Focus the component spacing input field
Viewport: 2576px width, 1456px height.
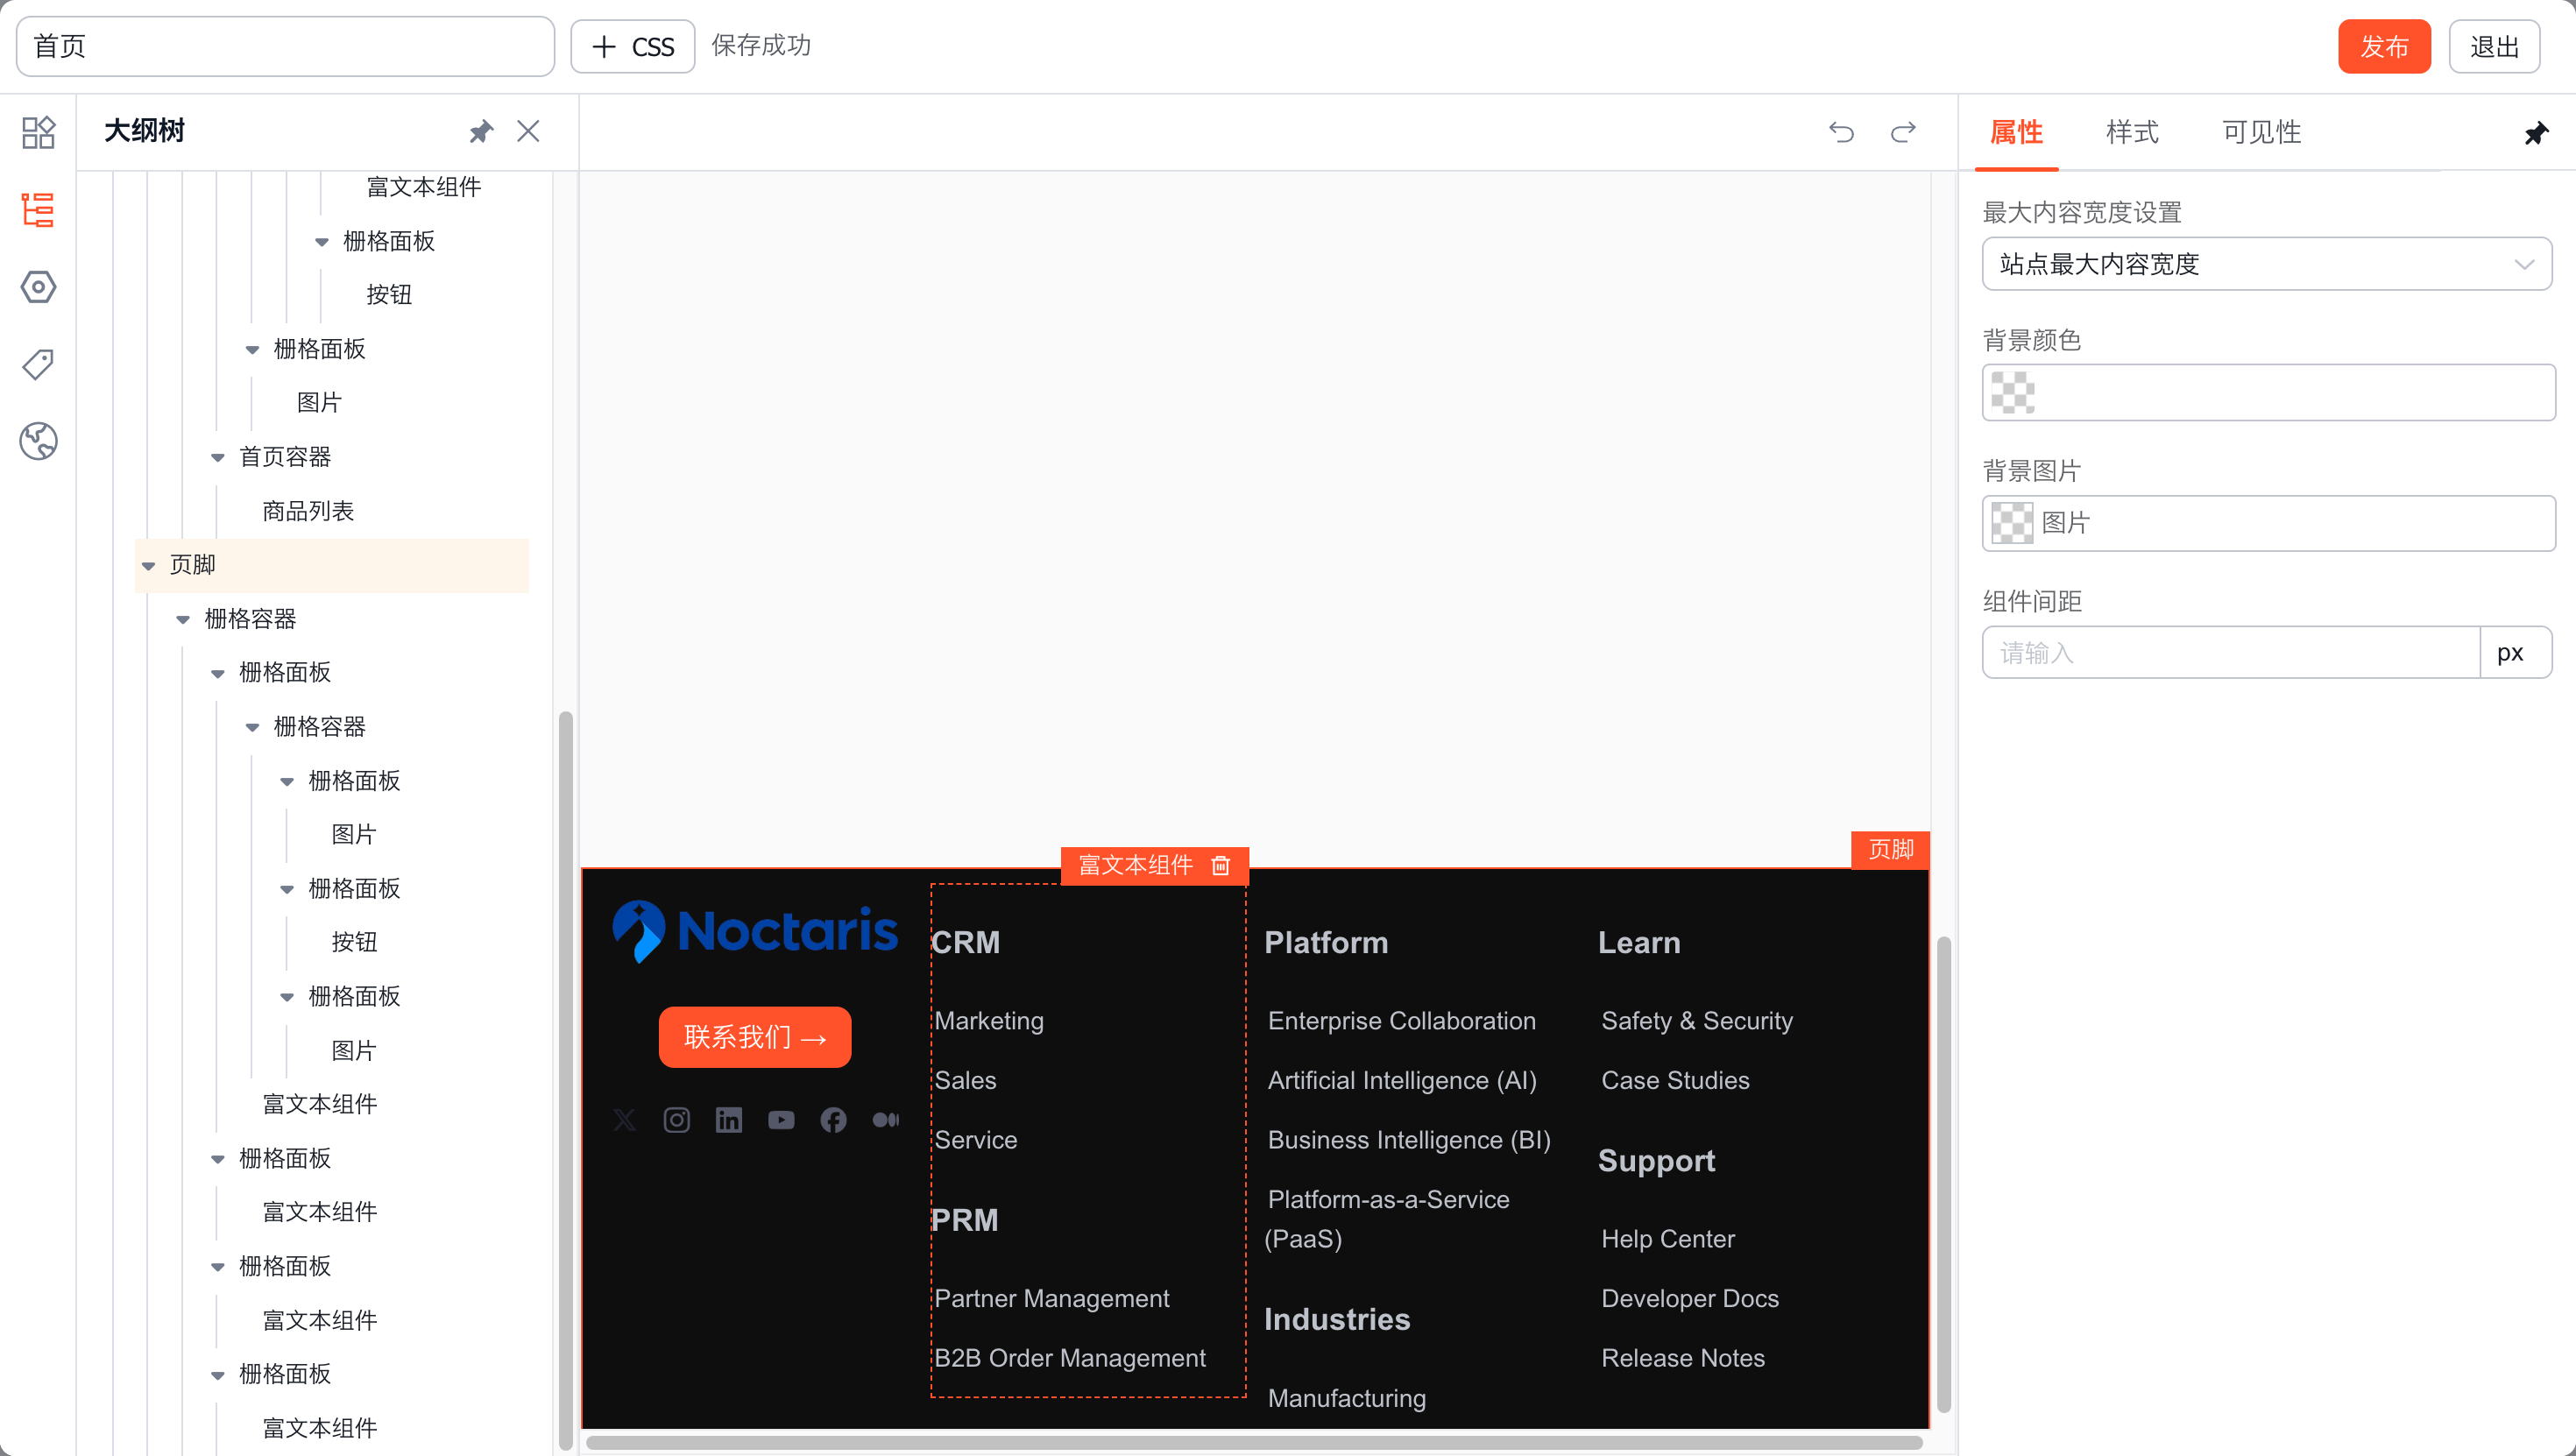[x=2230, y=653]
